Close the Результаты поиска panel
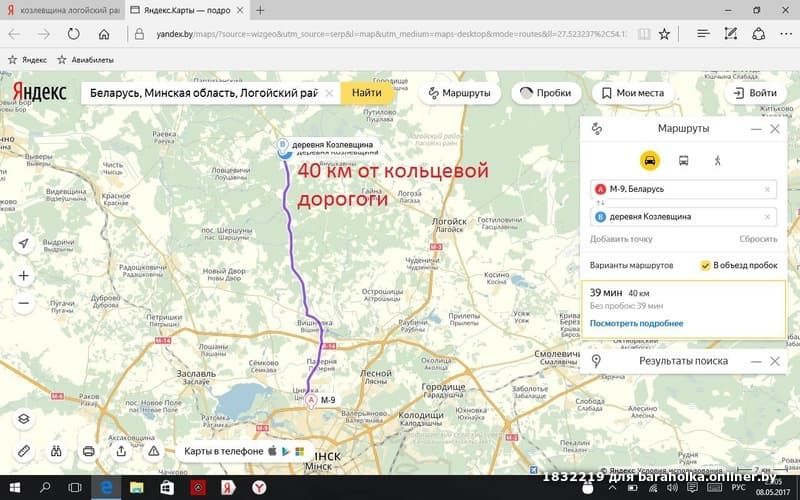800x500 pixels. (774, 361)
